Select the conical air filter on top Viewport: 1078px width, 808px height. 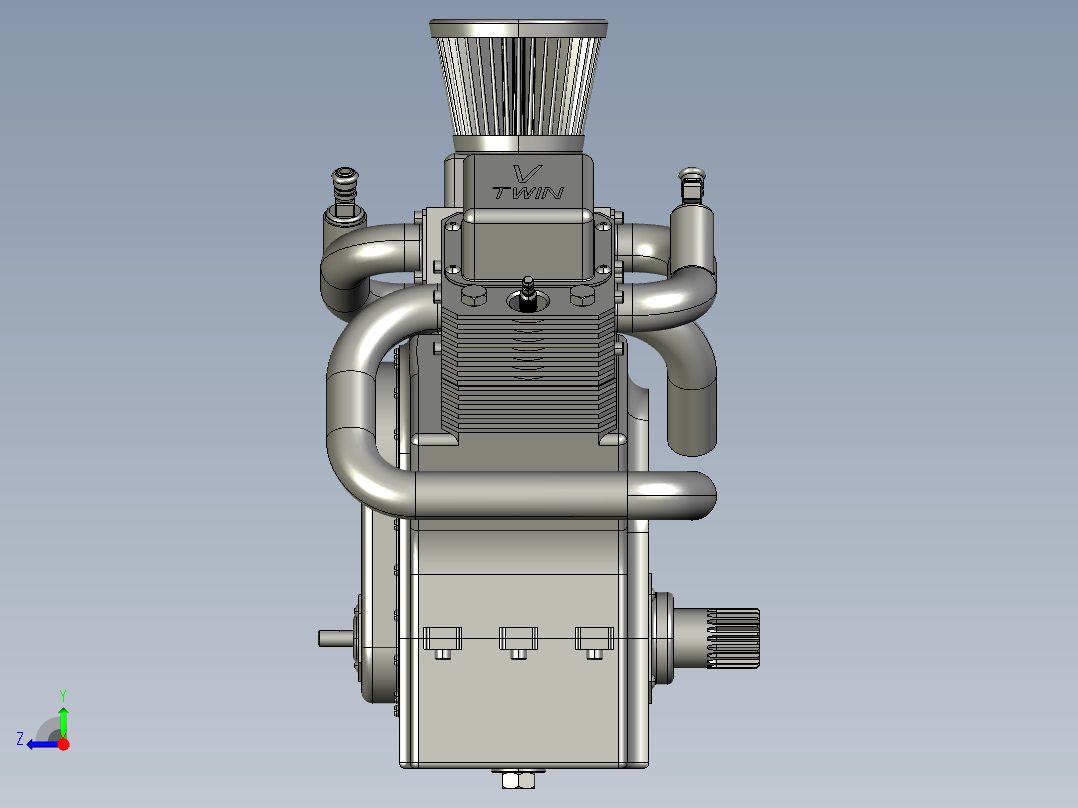(518, 85)
